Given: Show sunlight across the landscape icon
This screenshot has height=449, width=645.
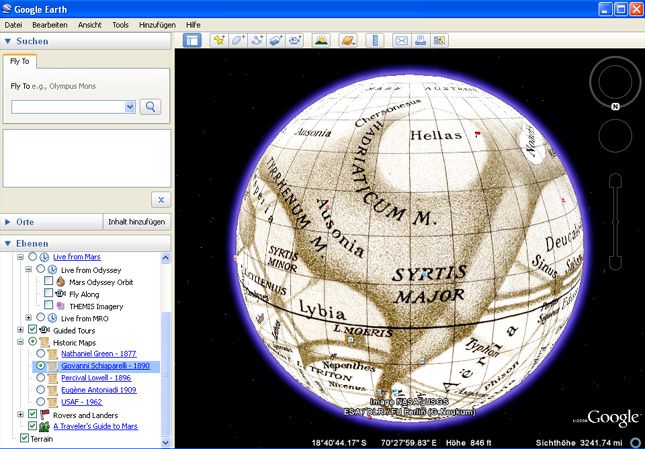Looking at the screenshot, I should click(321, 40).
